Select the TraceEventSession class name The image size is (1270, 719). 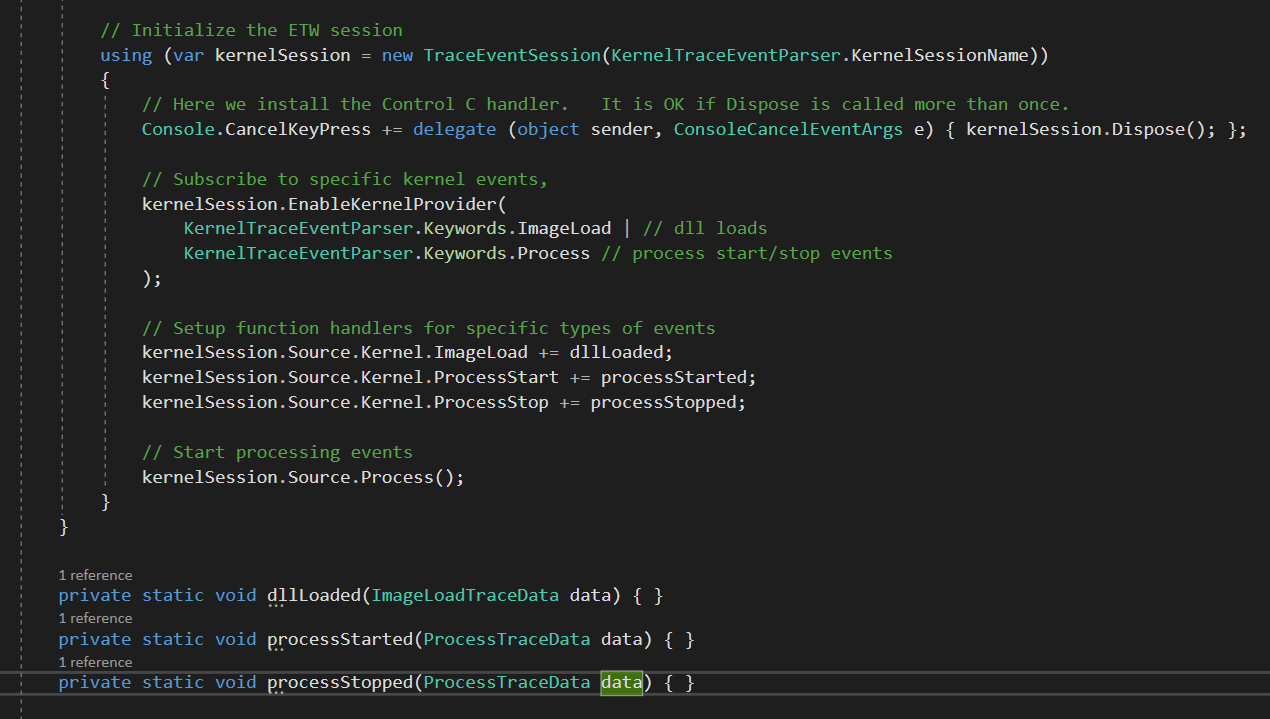coord(511,55)
